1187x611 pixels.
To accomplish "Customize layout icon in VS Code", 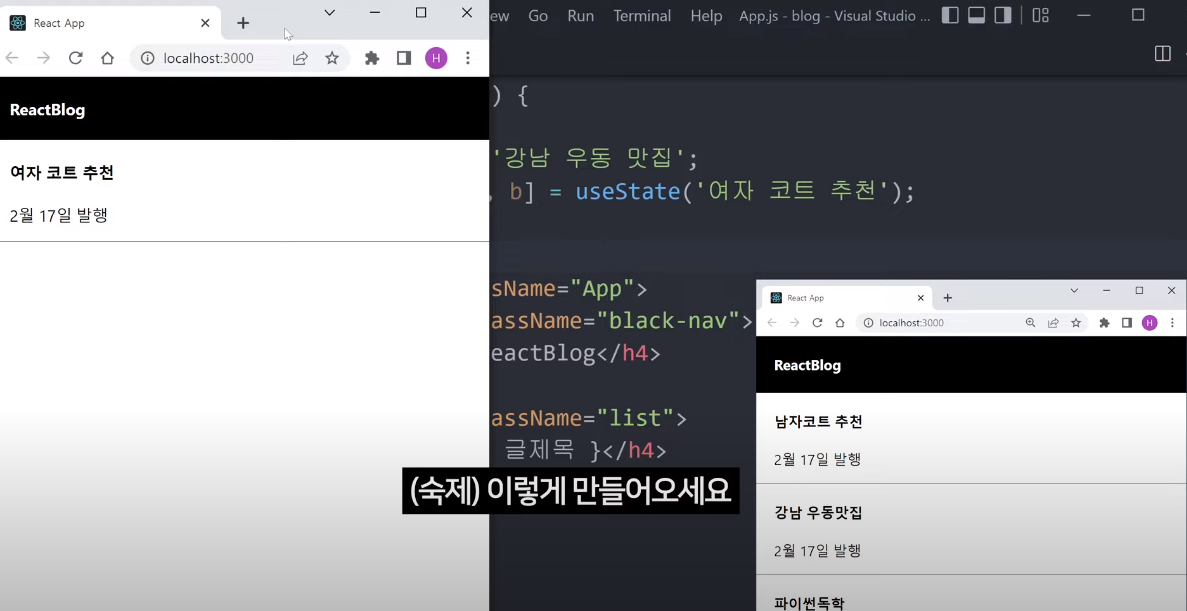I will click(1041, 15).
